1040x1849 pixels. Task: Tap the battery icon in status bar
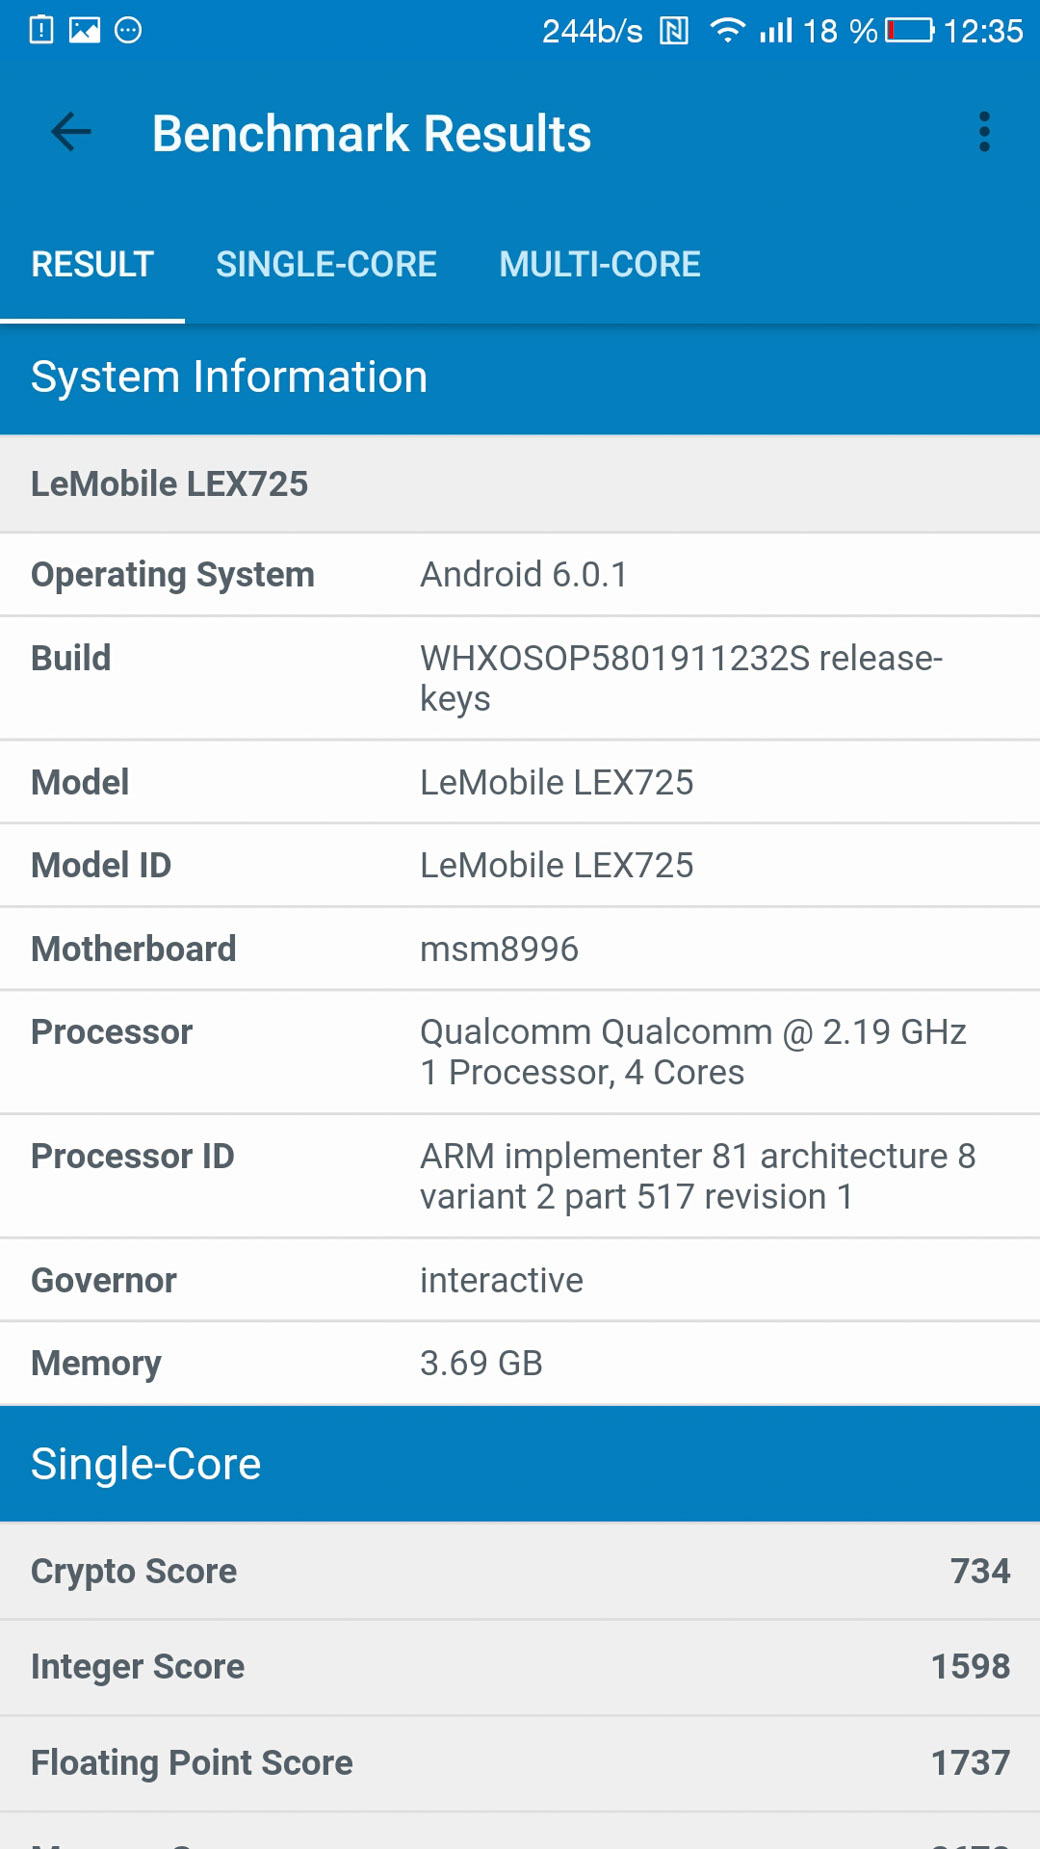(910, 31)
